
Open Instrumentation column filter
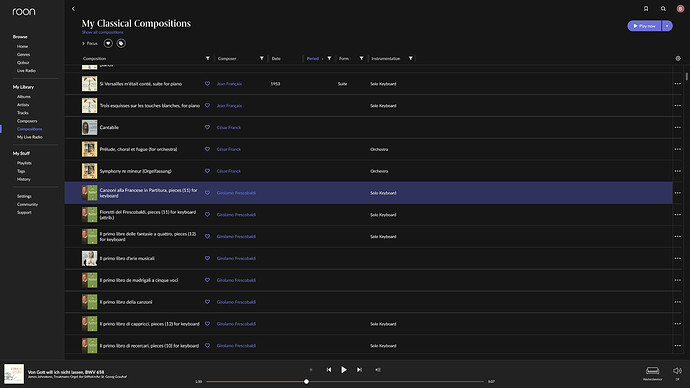[411, 58]
